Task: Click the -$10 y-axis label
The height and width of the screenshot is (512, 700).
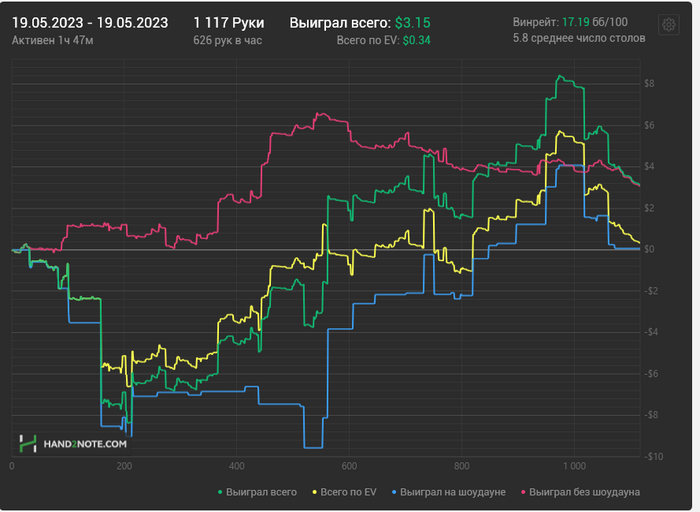Action: click(653, 456)
